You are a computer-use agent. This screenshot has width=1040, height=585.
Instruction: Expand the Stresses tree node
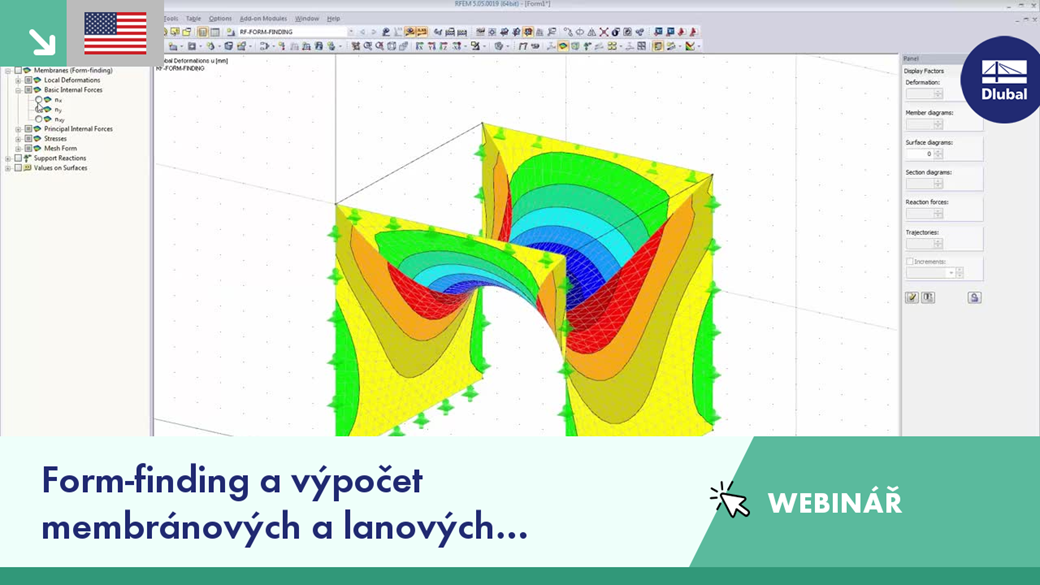[x=19, y=139]
